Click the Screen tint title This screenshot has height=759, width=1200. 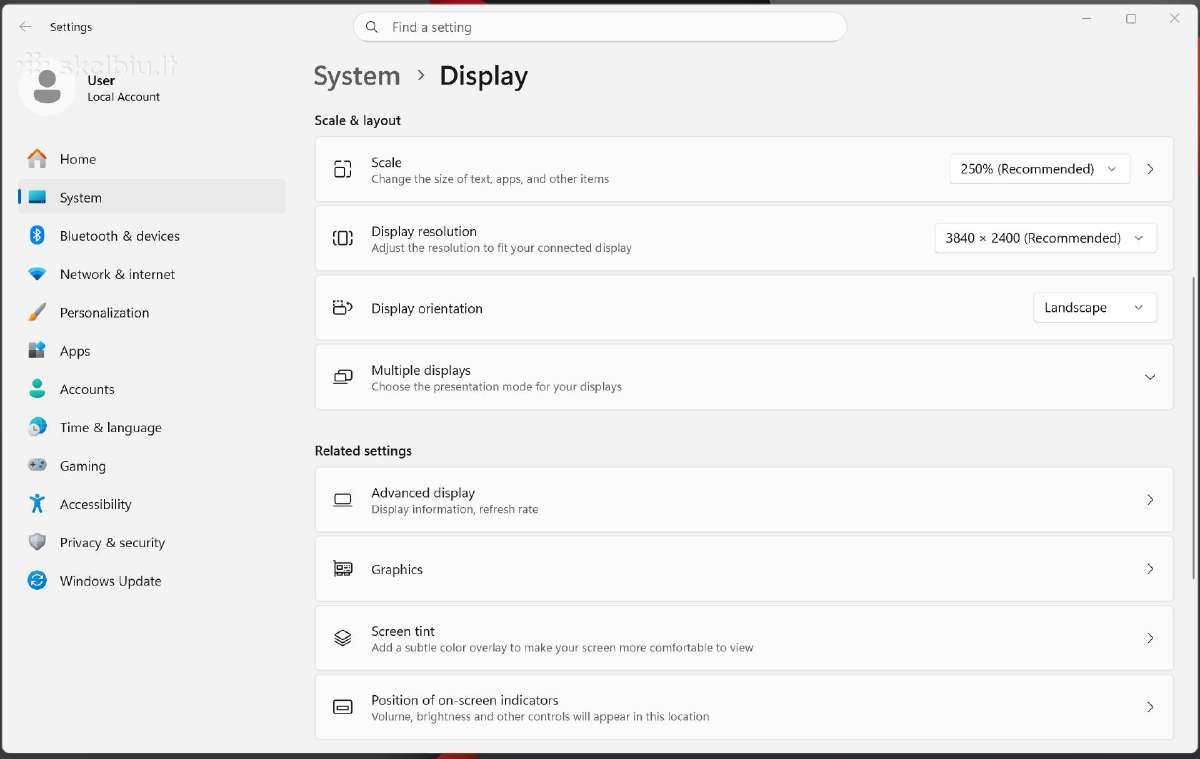click(403, 631)
